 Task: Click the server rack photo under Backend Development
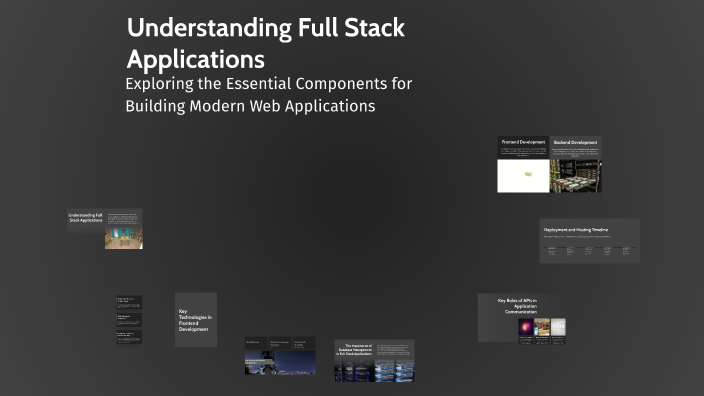(575, 176)
